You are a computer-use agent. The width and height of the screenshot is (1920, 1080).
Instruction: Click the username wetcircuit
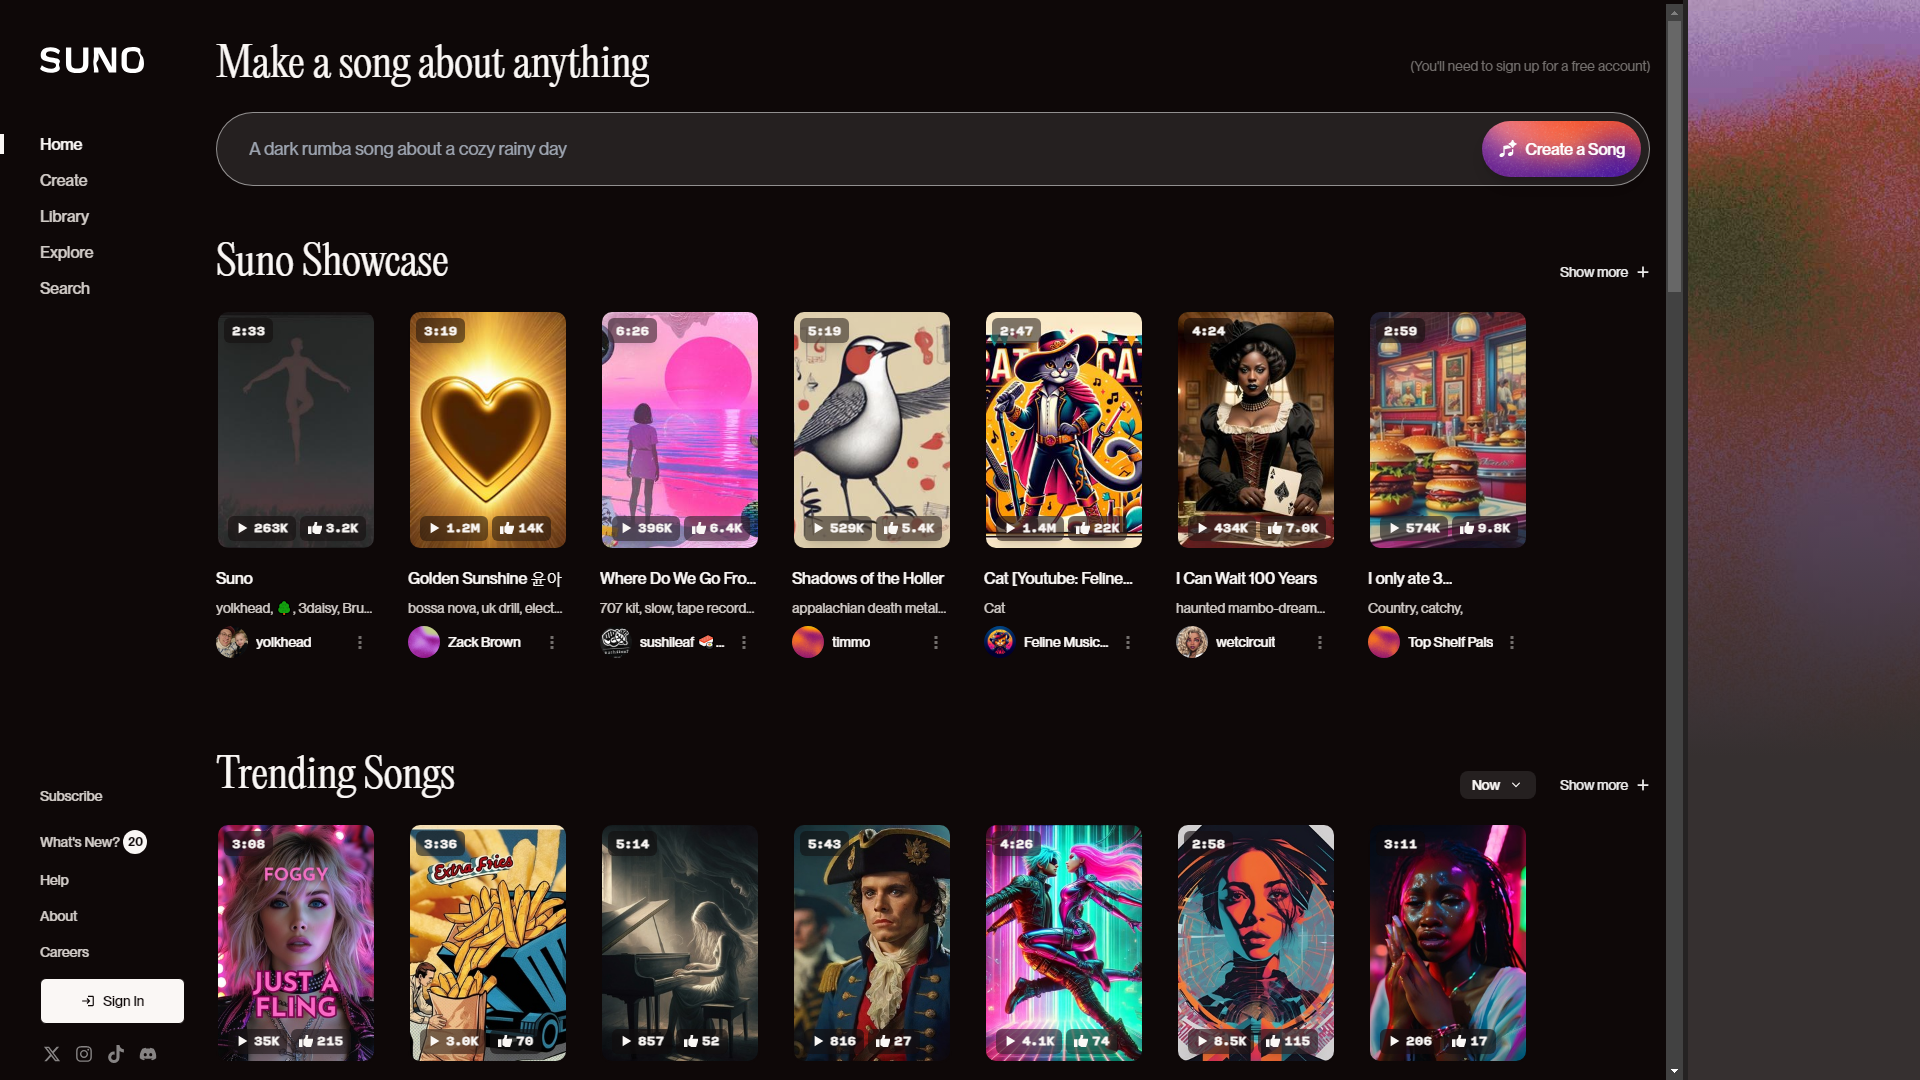click(1245, 642)
